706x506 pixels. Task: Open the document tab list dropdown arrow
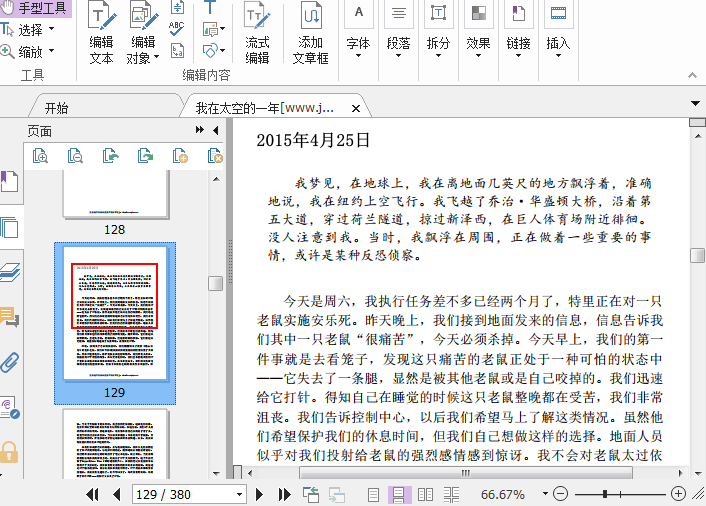pos(696,103)
